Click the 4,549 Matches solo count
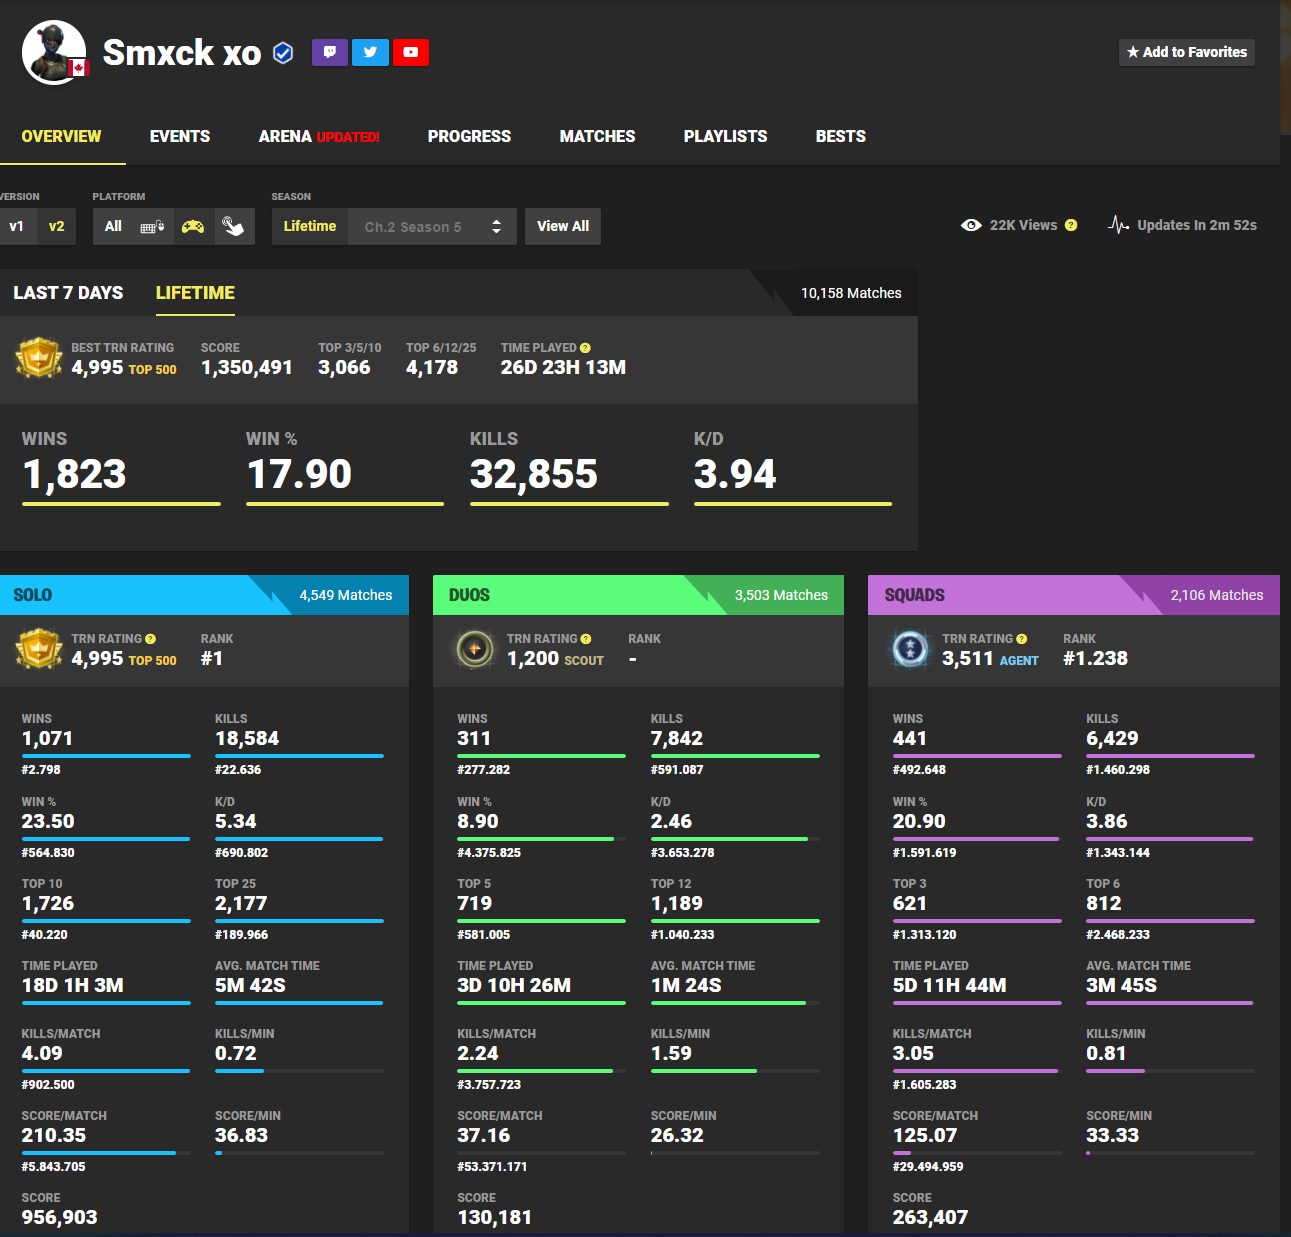Viewport: 1291px width, 1237px height. click(x=346, y=595)
